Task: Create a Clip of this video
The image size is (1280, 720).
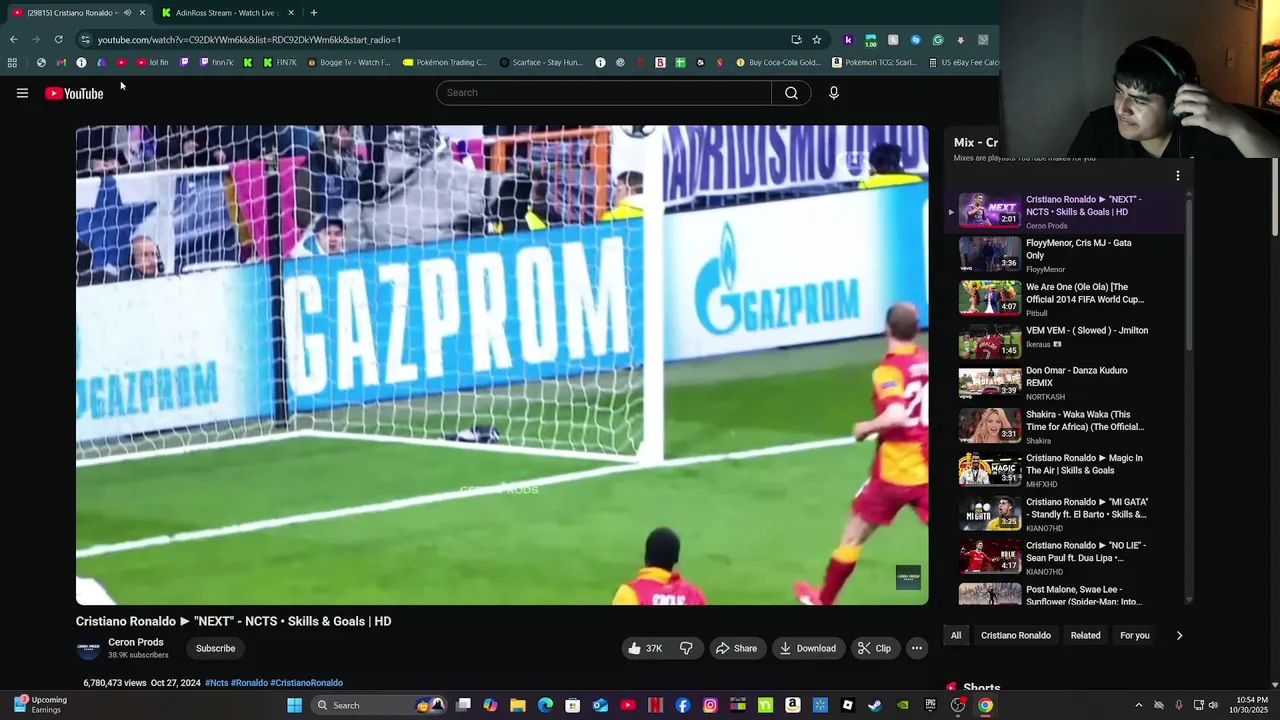Action: tap(875, 648)
